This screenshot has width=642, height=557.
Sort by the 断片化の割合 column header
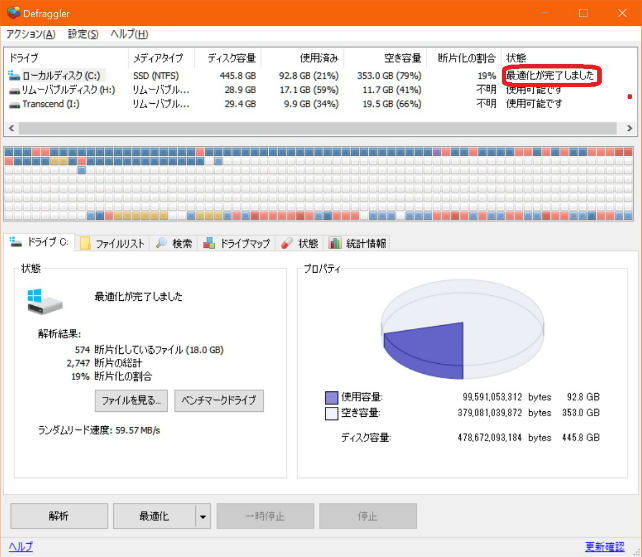click(463, 58)
